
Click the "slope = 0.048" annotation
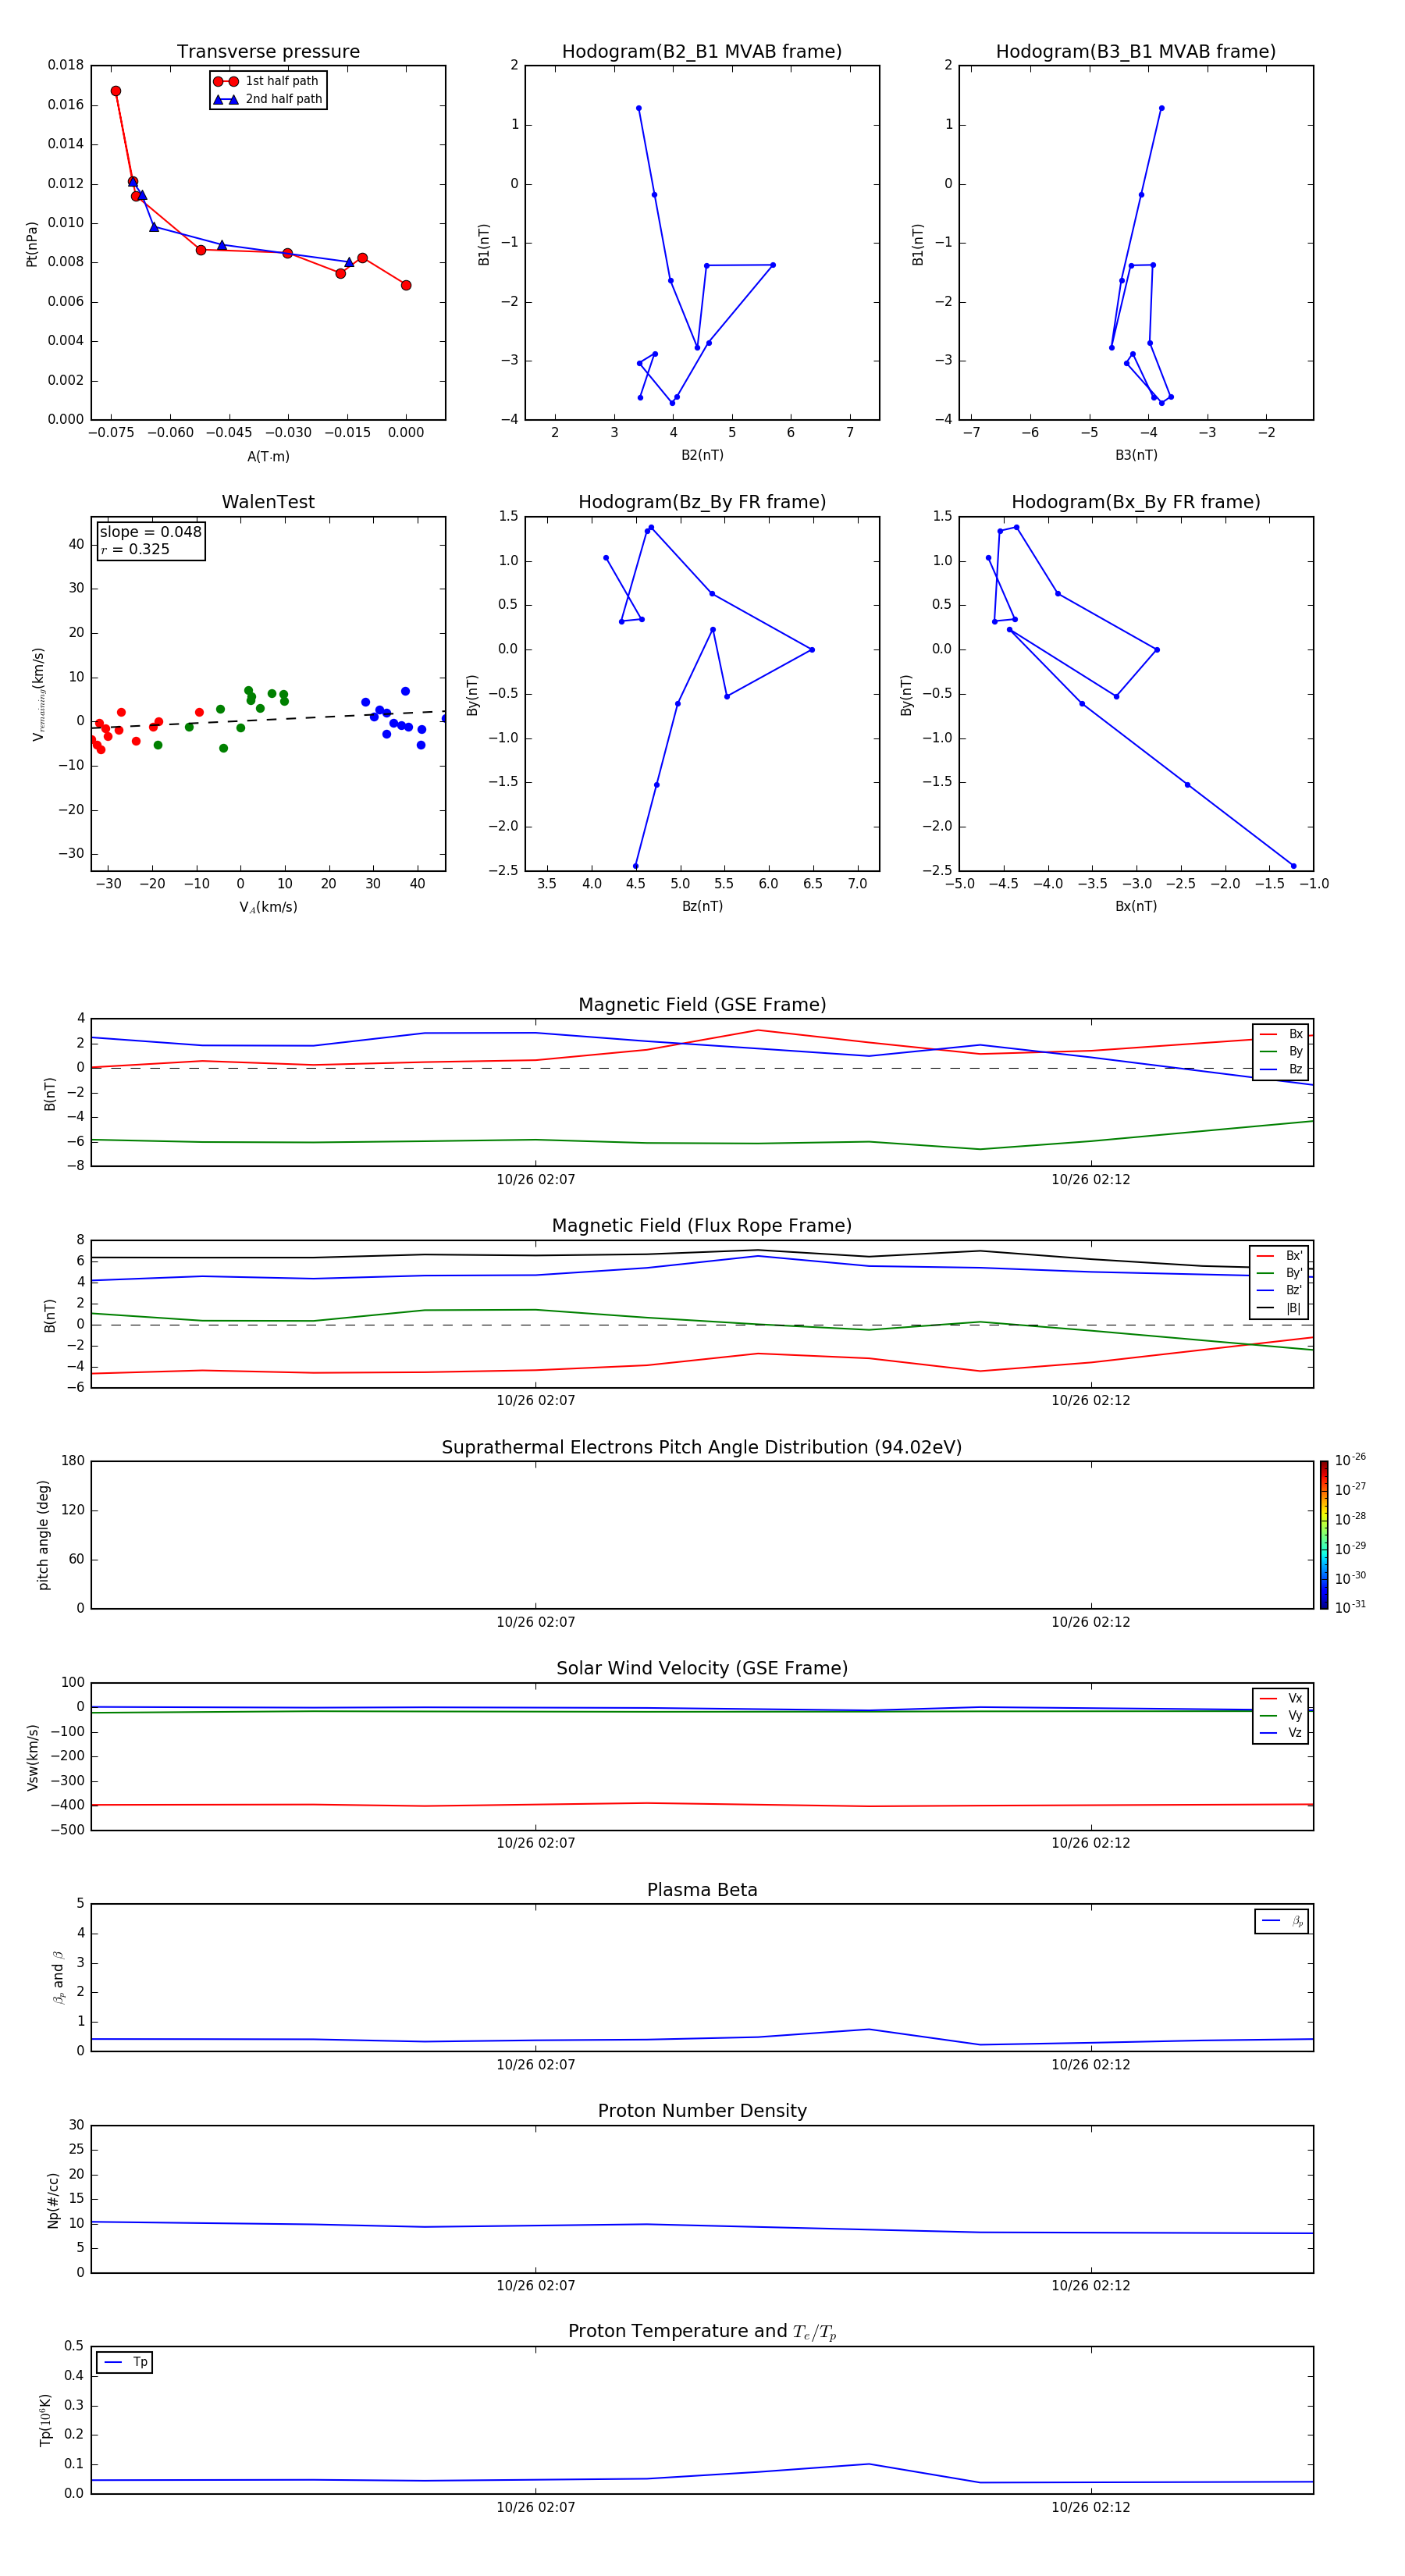[x=151, y=532]
